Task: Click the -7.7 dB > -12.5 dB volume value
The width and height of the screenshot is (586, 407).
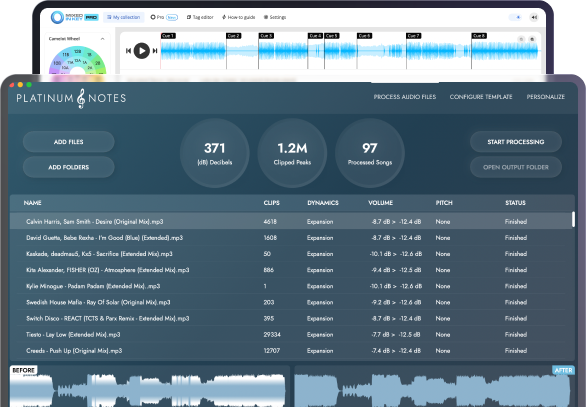Action: (x=395, y=334)
